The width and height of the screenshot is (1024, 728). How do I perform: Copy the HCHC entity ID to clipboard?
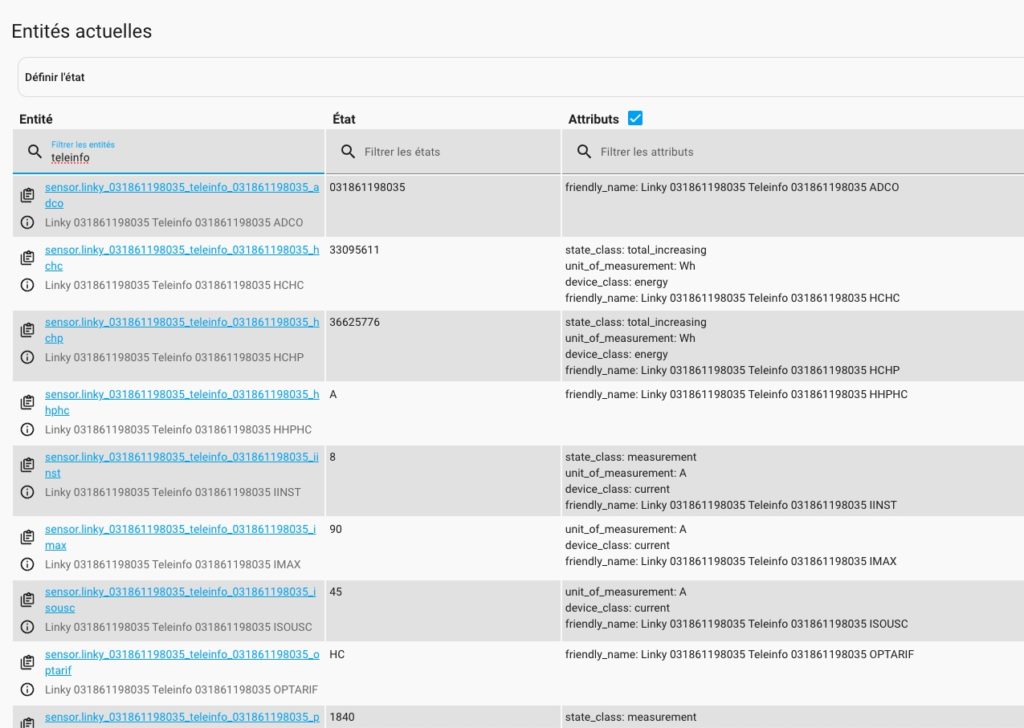(27, 257)
